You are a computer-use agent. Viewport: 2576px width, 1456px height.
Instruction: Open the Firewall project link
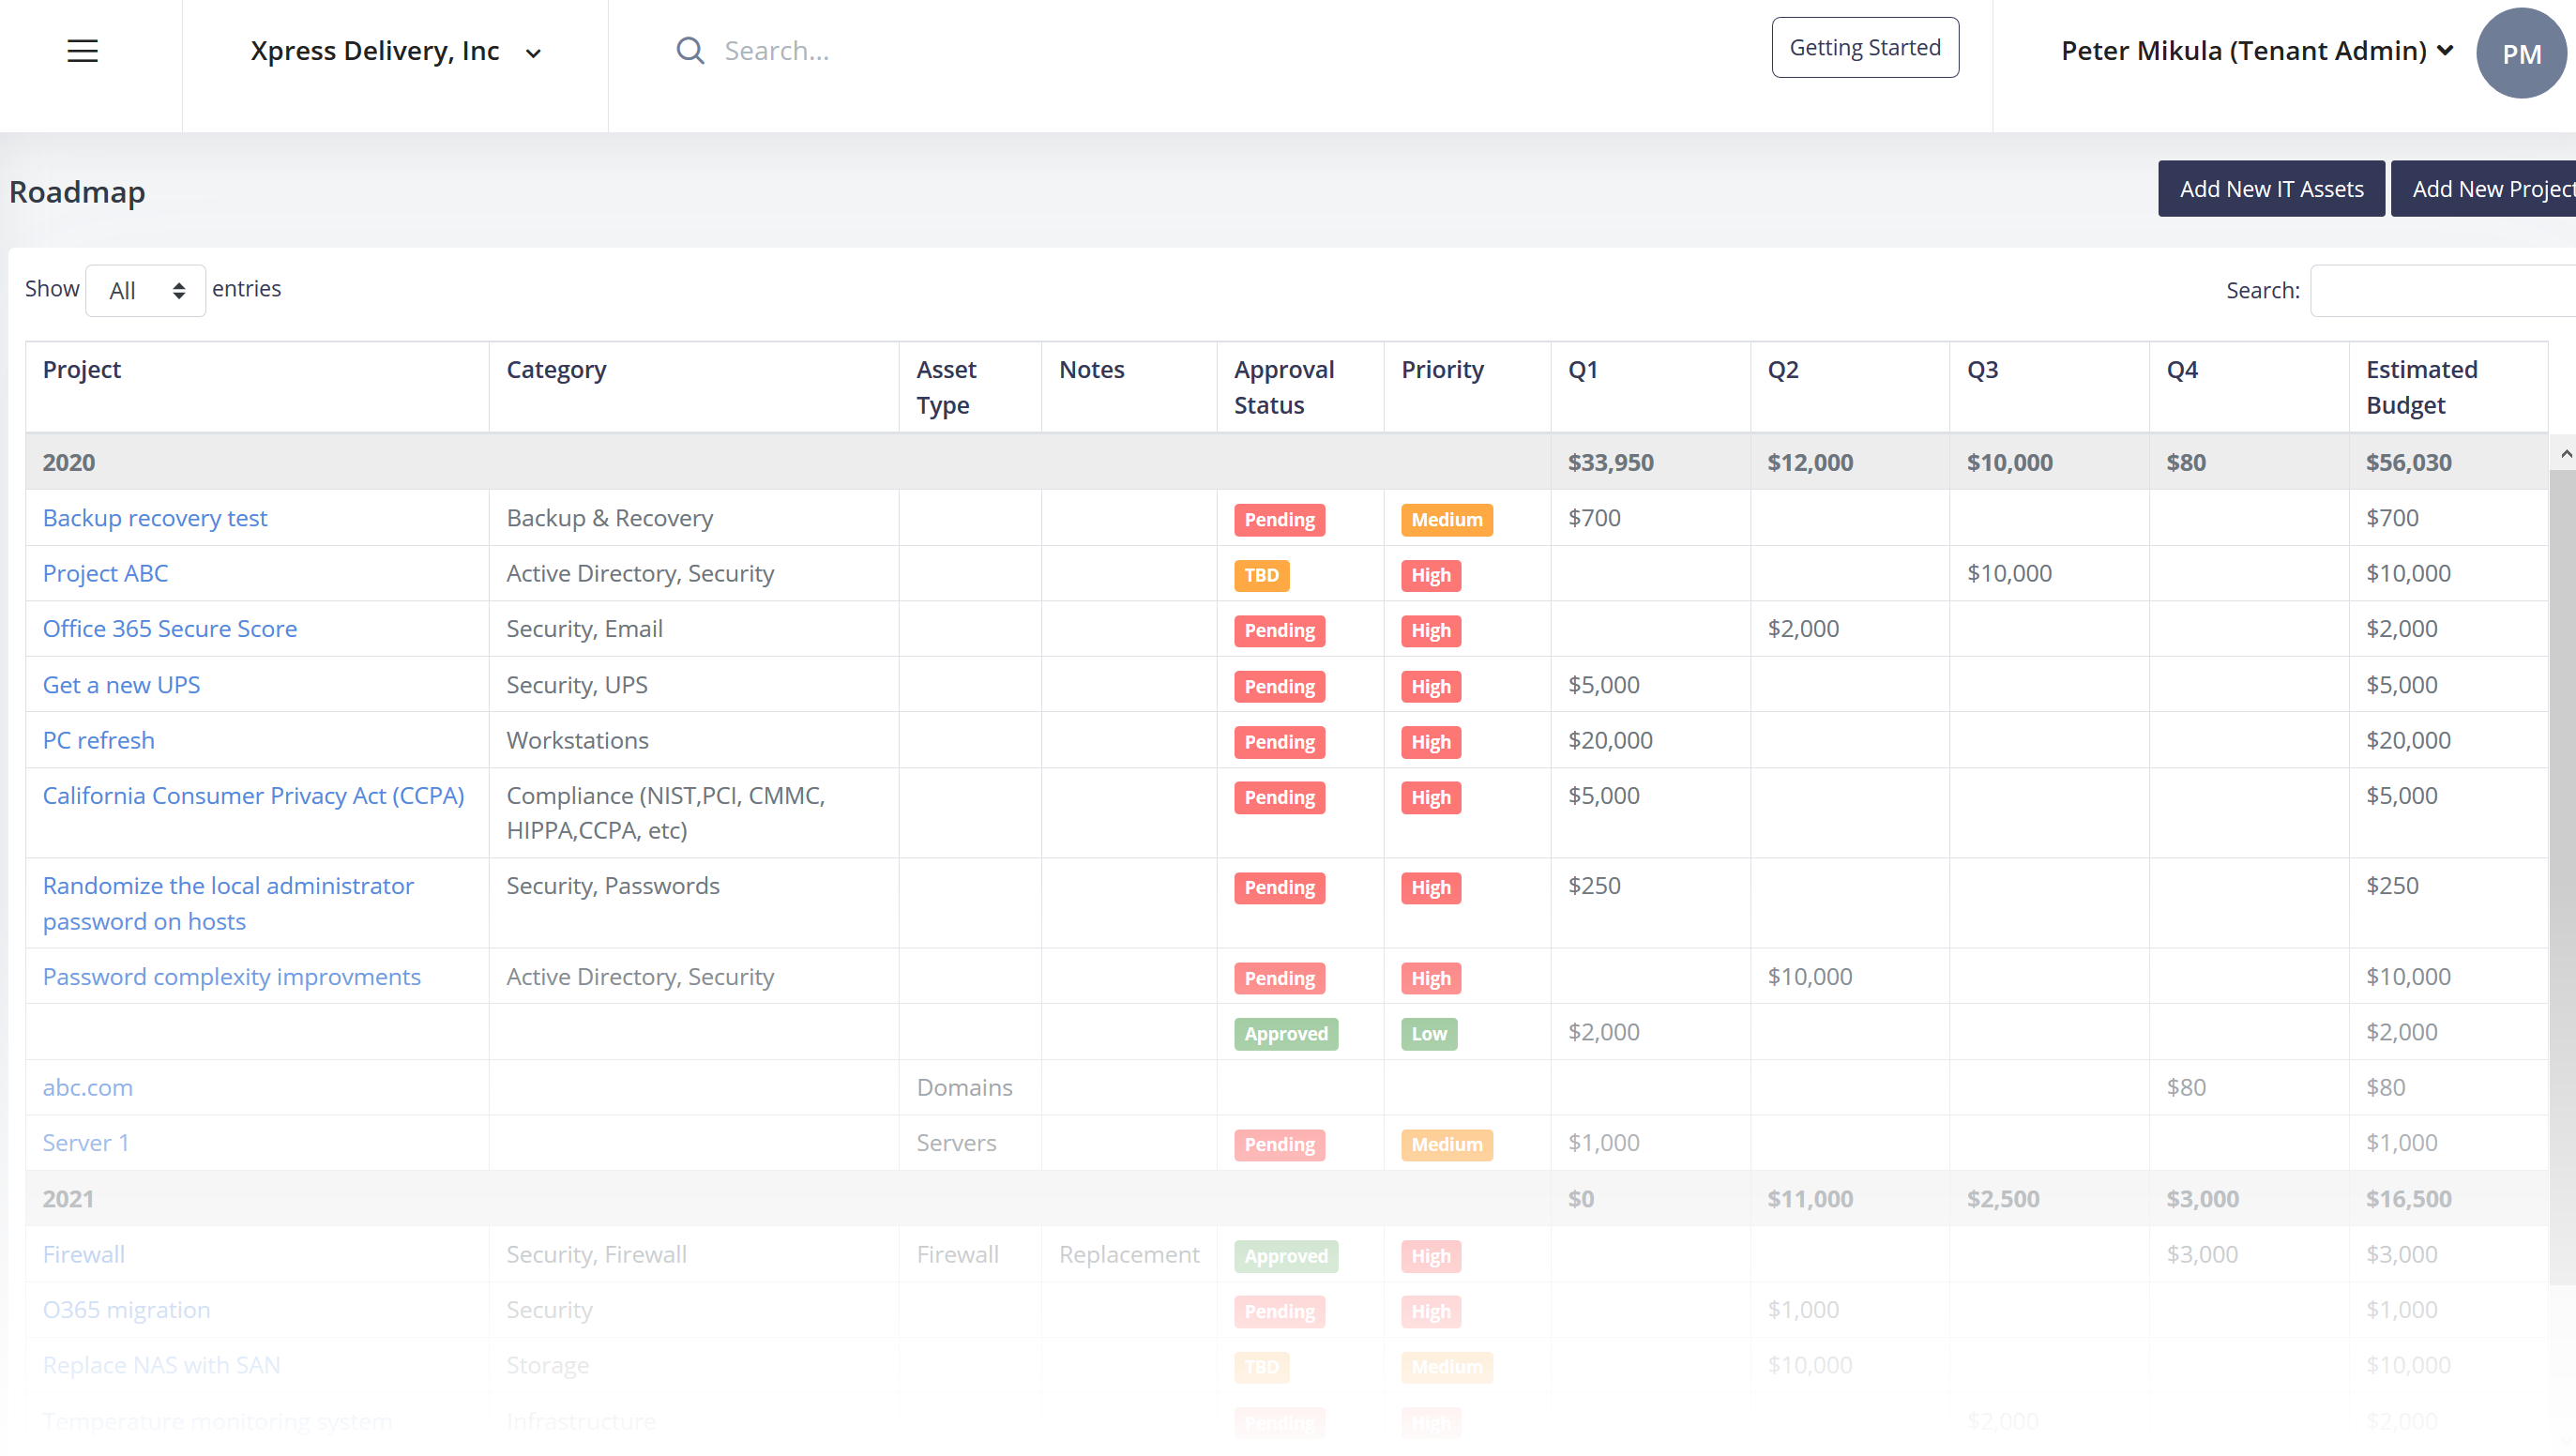point(84,1254)
